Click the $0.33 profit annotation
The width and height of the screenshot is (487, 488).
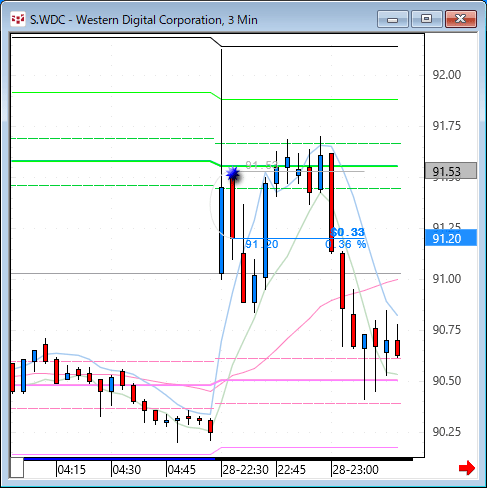pos(348,232)
